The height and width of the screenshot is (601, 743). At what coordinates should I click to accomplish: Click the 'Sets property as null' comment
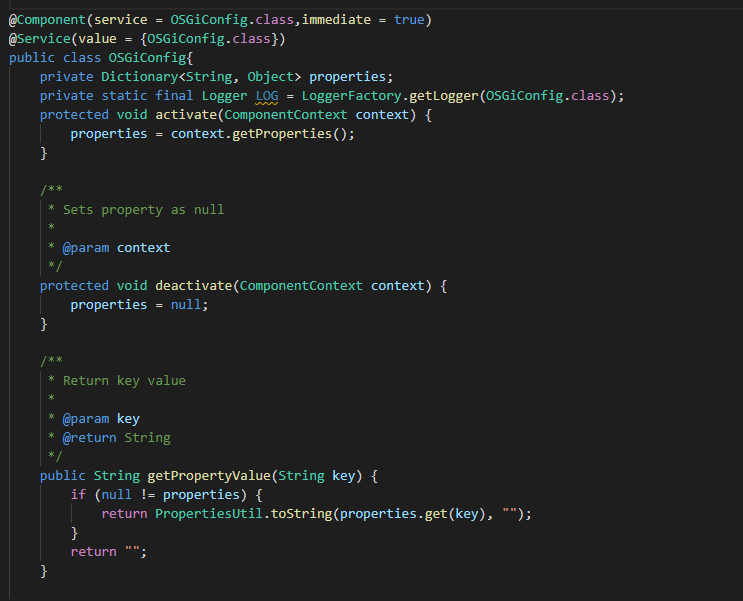[143, 210]
